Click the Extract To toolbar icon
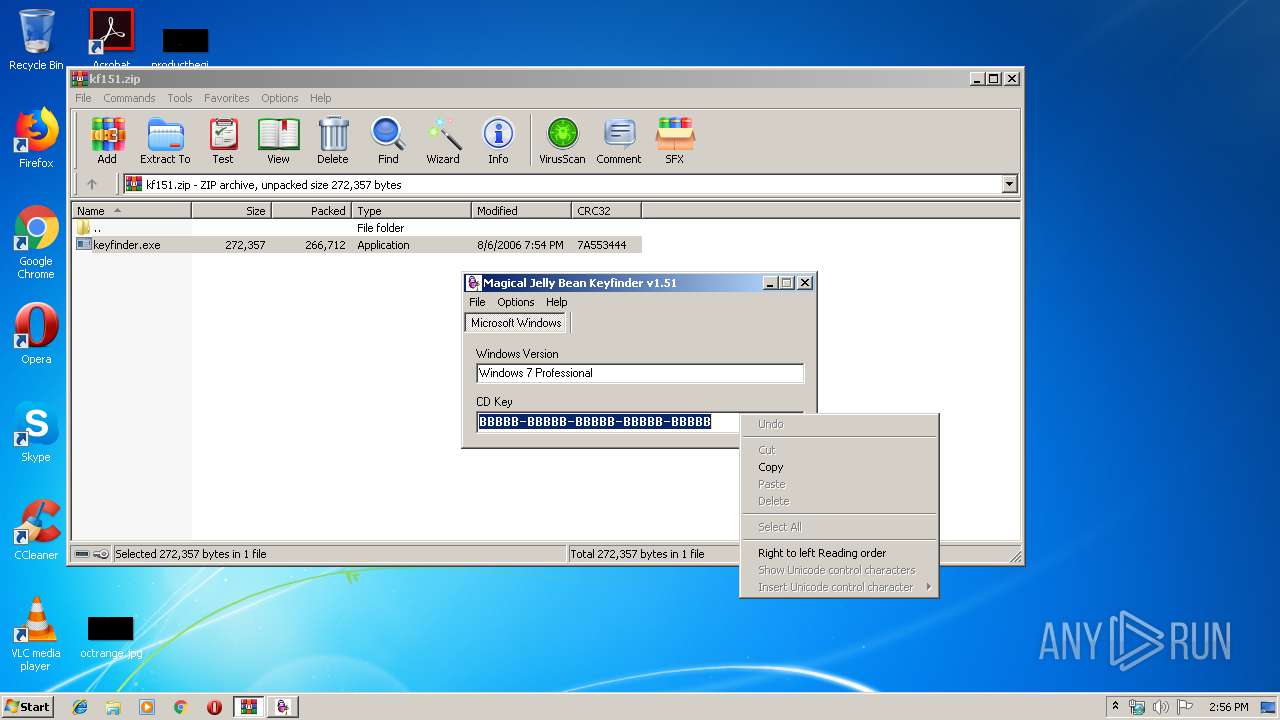This screenshot has width=1280, height=720. 165,141
